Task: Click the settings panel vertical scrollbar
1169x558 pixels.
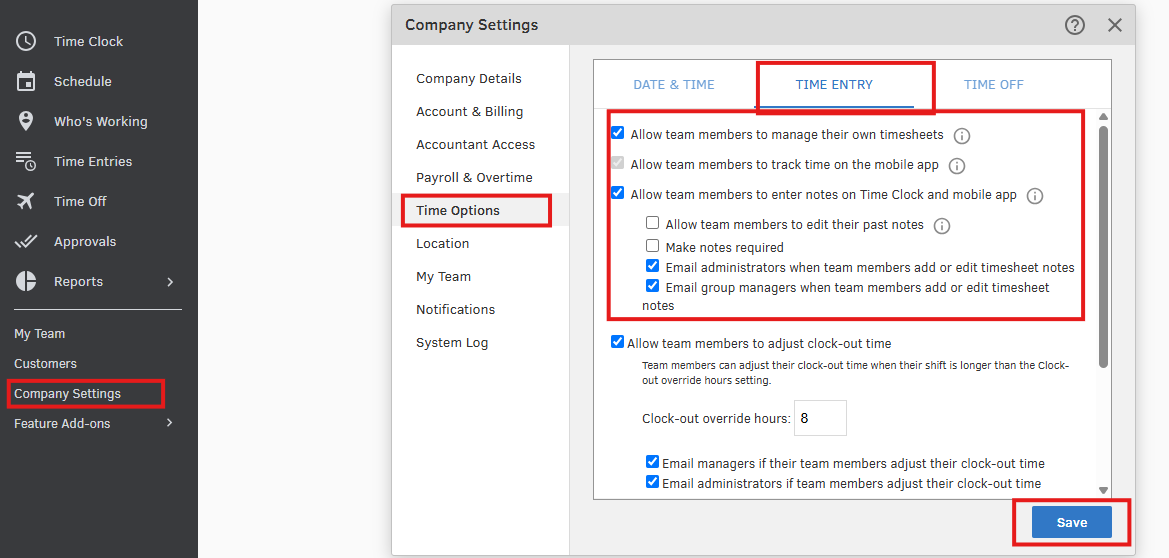Action: pos(1103,245)
